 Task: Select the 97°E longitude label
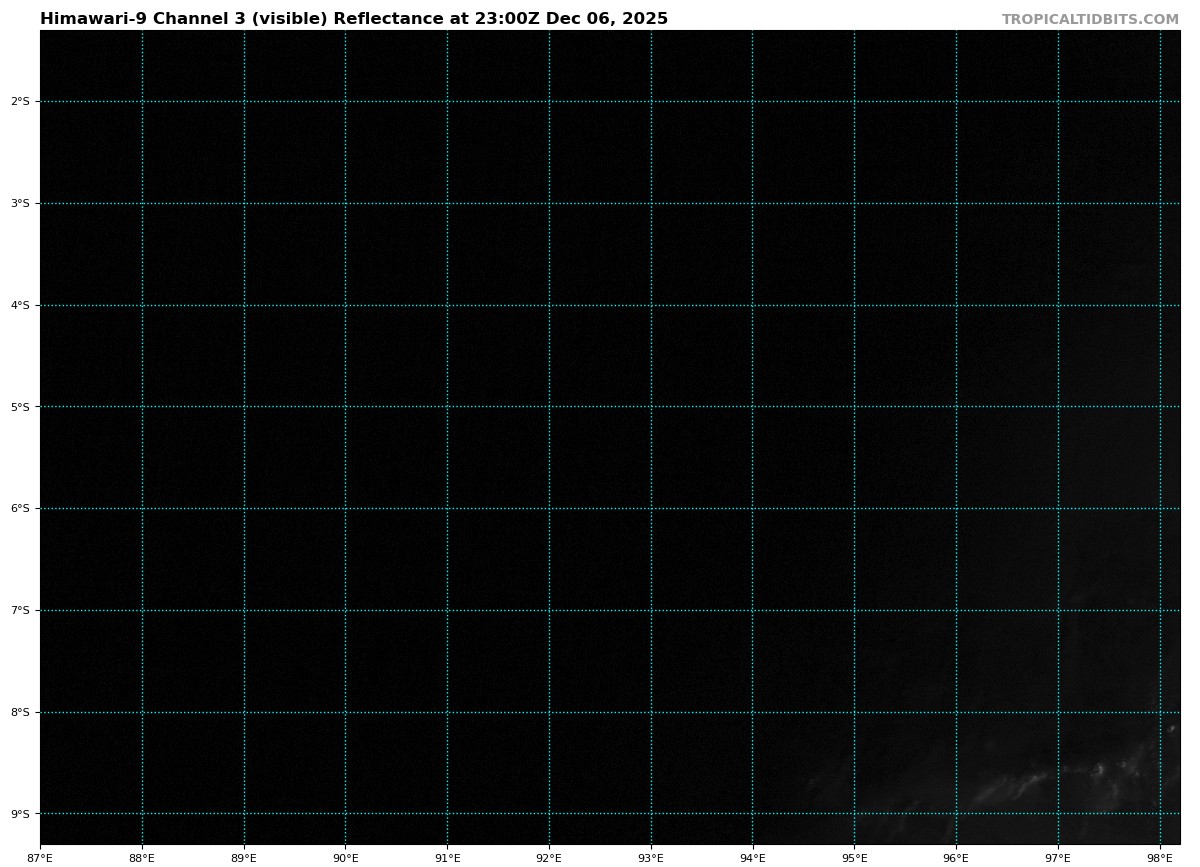click(x=1058, y=857)
